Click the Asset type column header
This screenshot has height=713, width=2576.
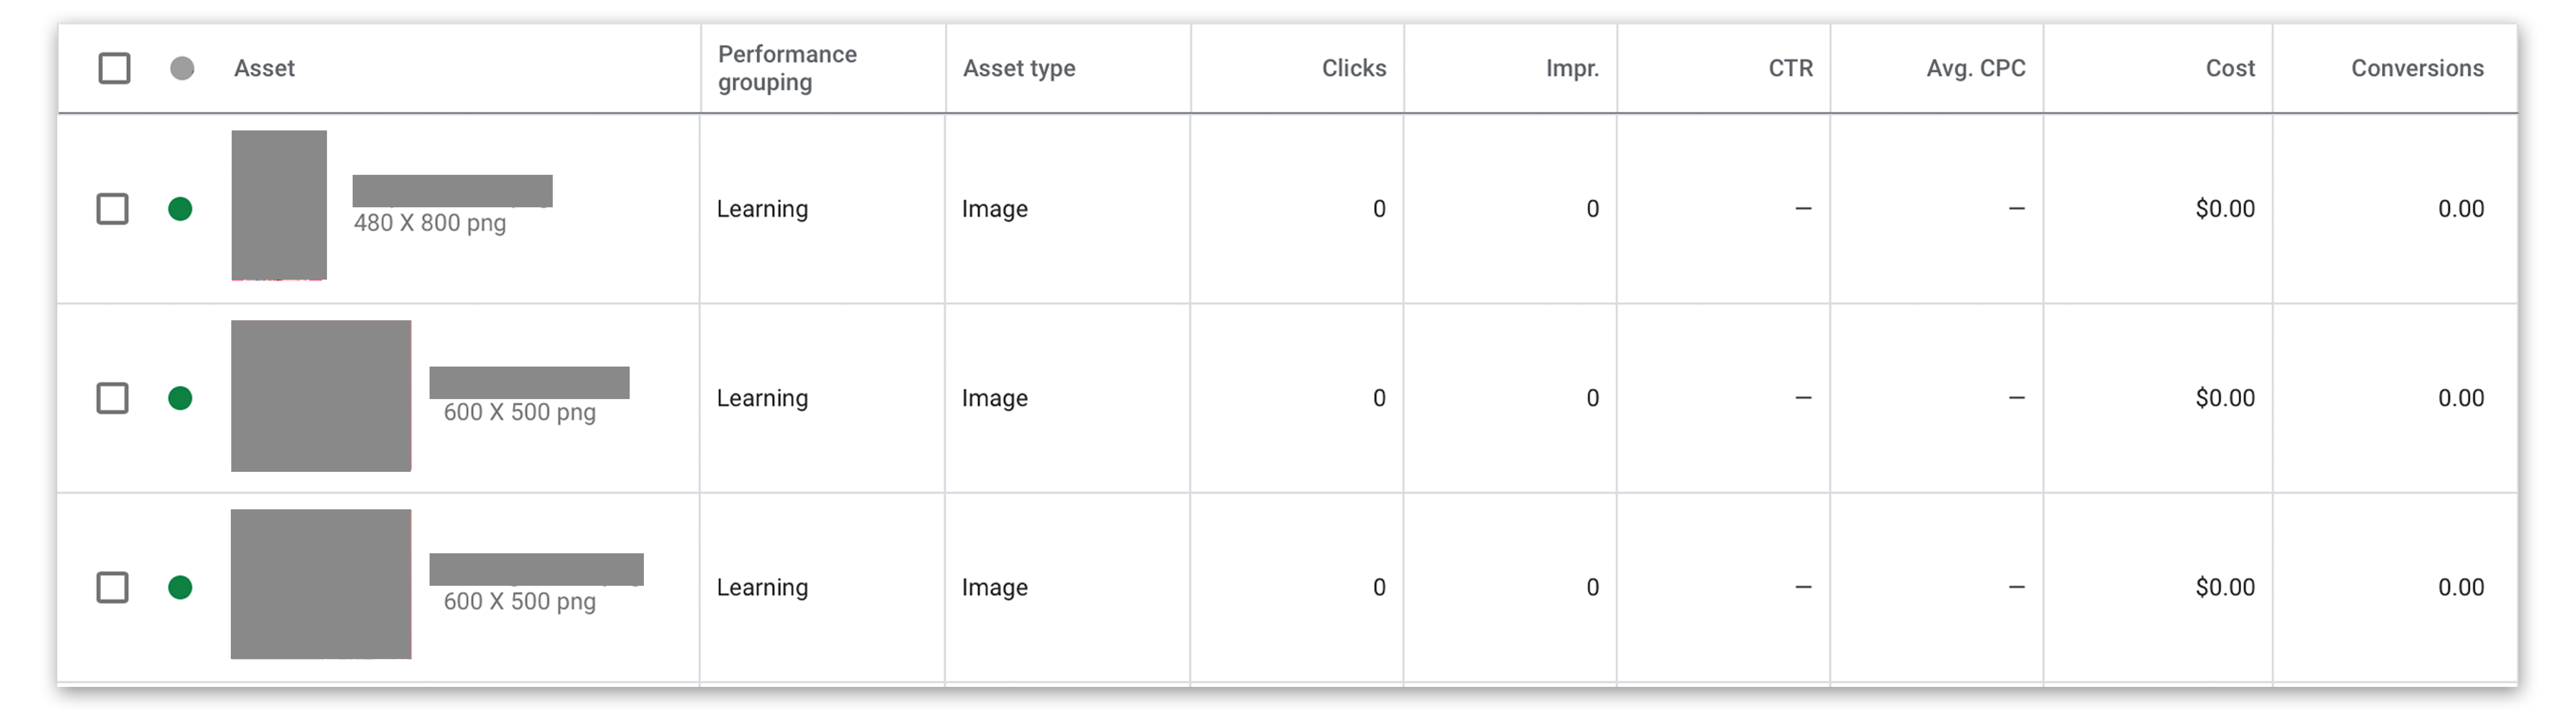click(x=1019, y=68)
